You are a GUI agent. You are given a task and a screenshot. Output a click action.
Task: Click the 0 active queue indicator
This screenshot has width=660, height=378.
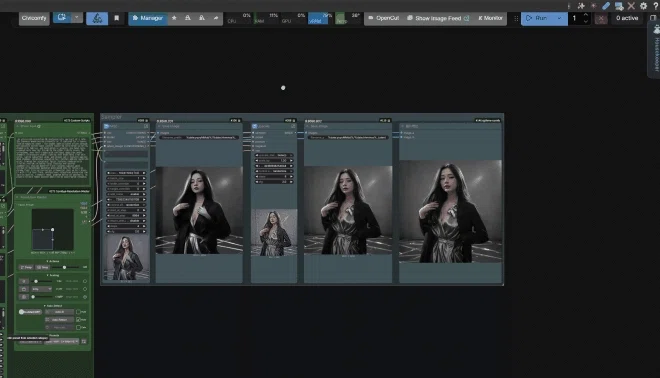[x=627, y=18]
